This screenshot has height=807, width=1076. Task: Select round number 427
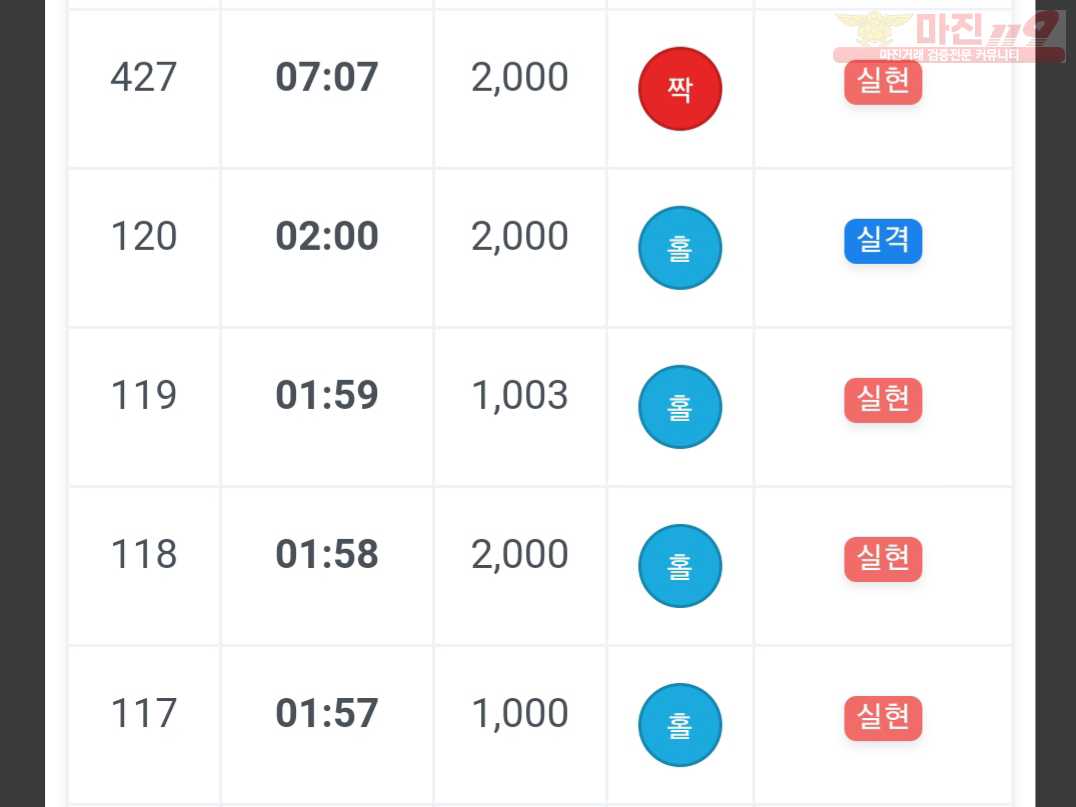[x=143, y=77]
